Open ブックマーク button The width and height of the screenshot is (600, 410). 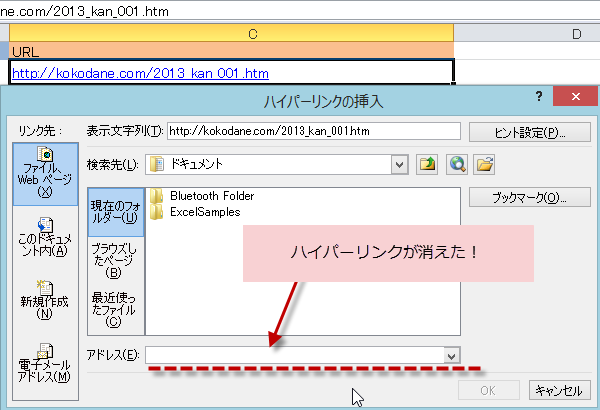tap(530, 198)
